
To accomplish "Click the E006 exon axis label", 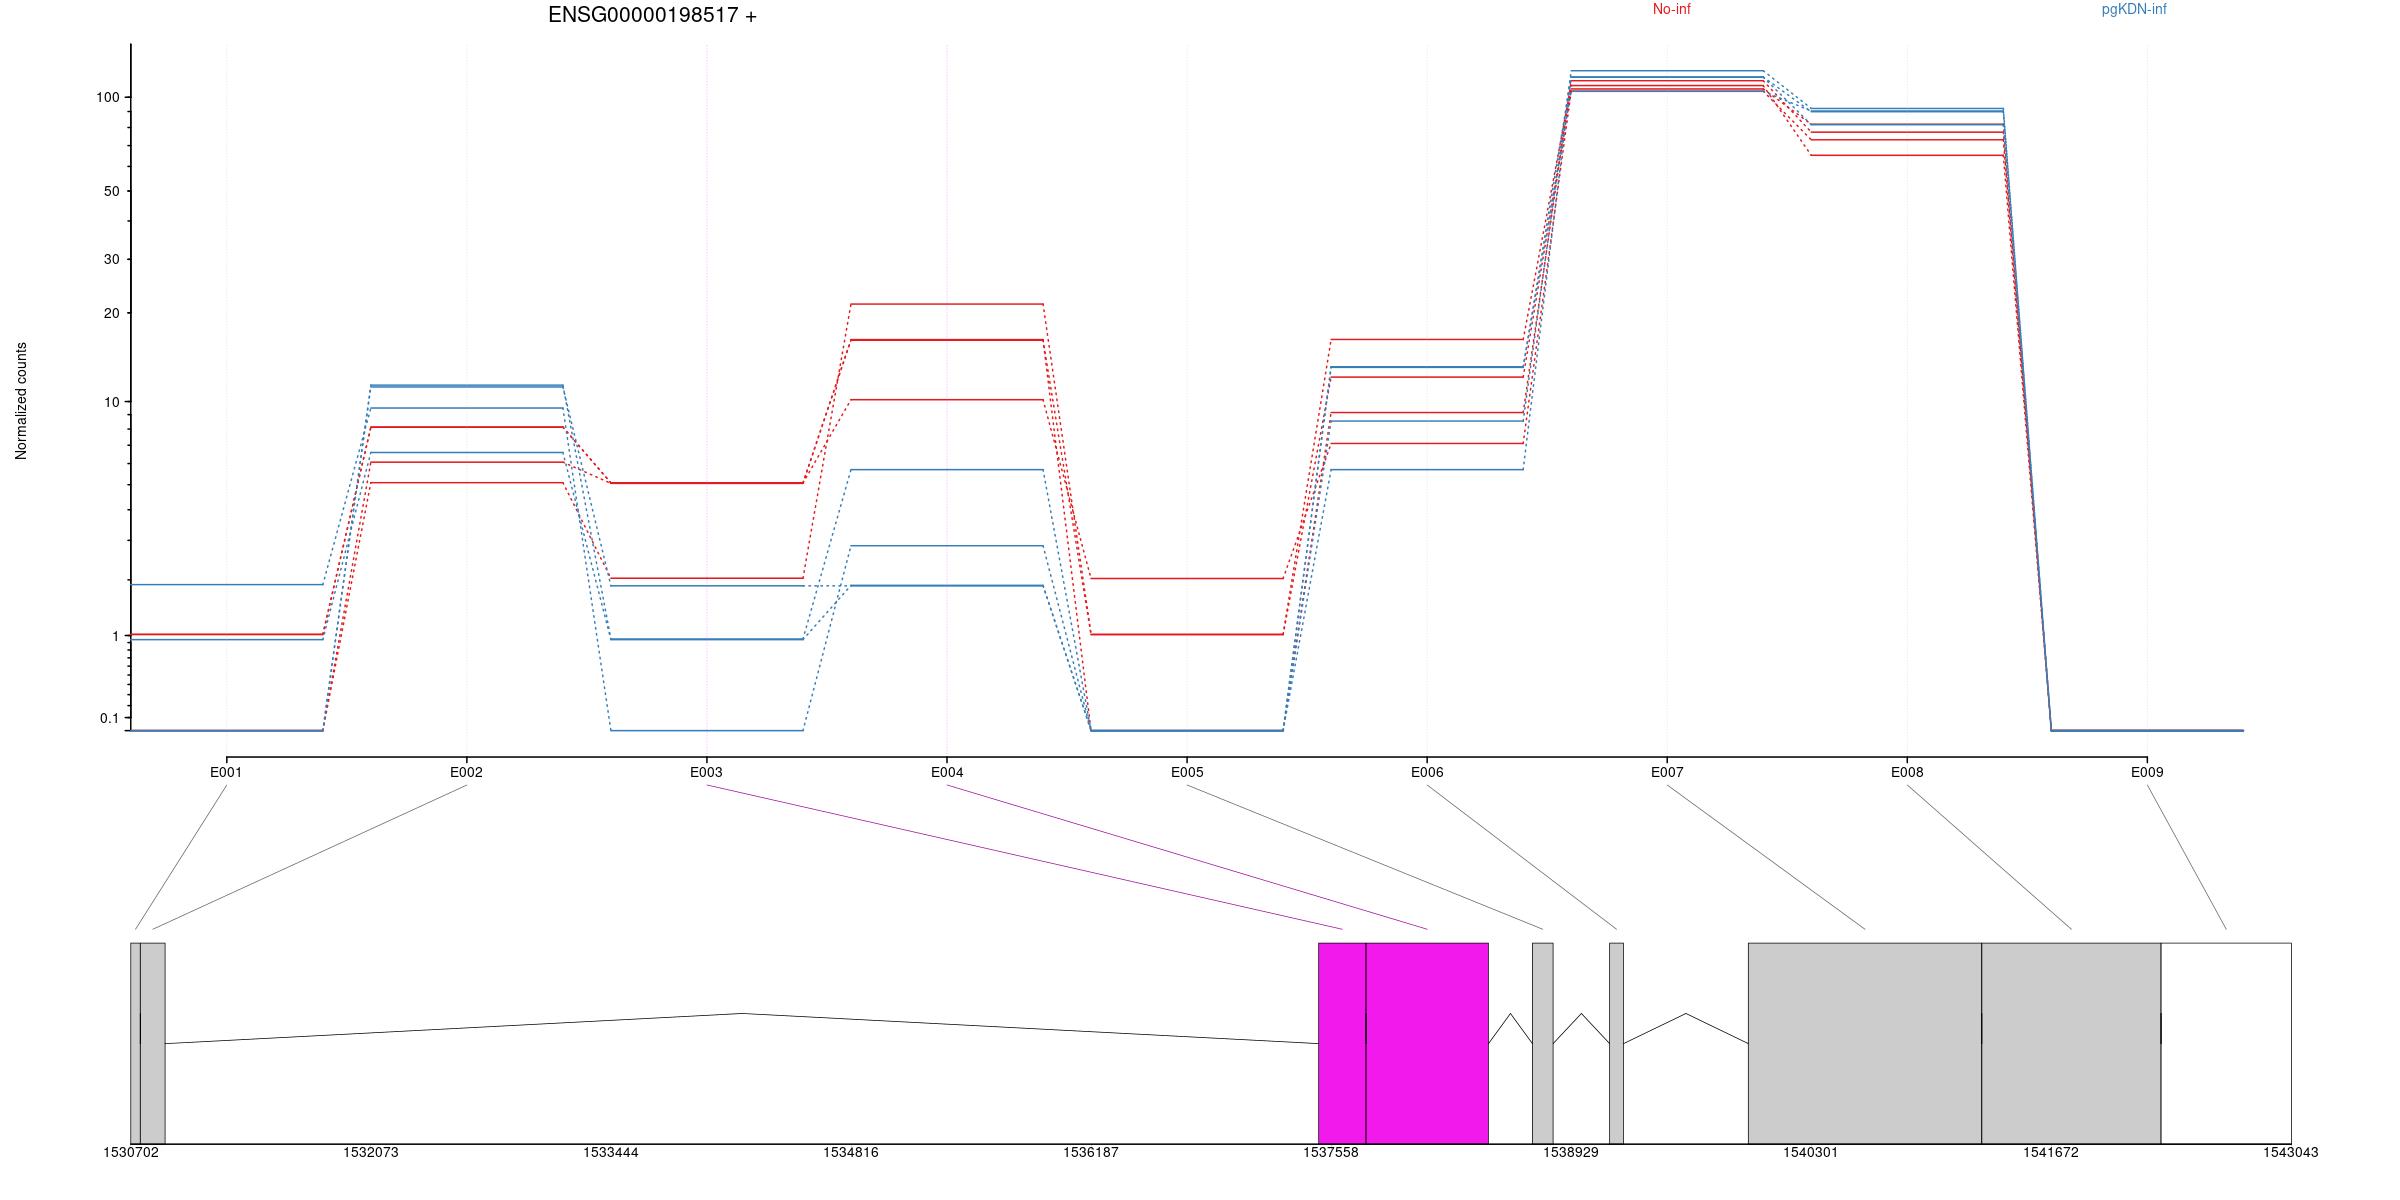I will coord(1427,772).
